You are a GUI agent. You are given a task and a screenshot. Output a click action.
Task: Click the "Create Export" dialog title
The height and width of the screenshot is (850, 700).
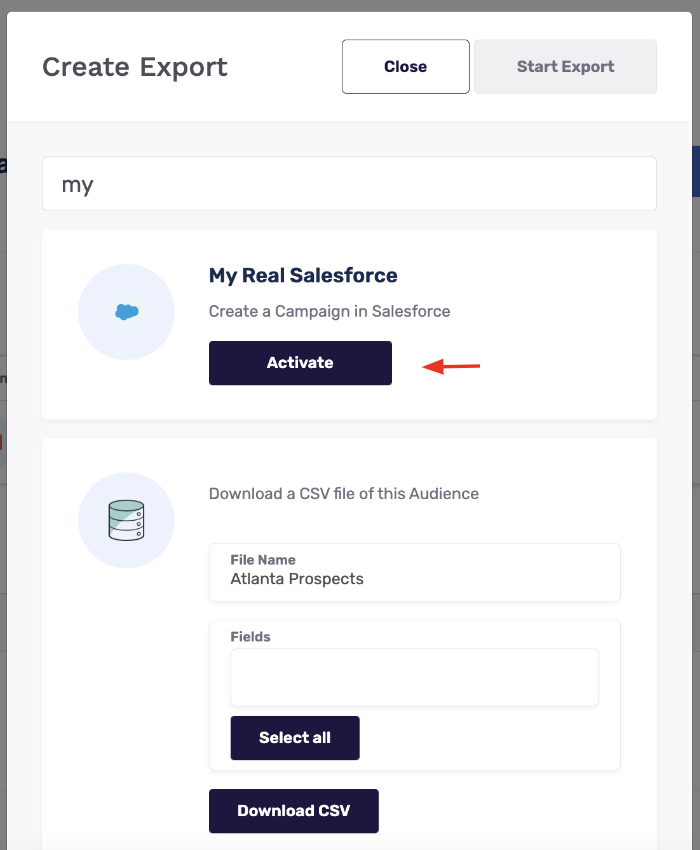click(135, 67)
